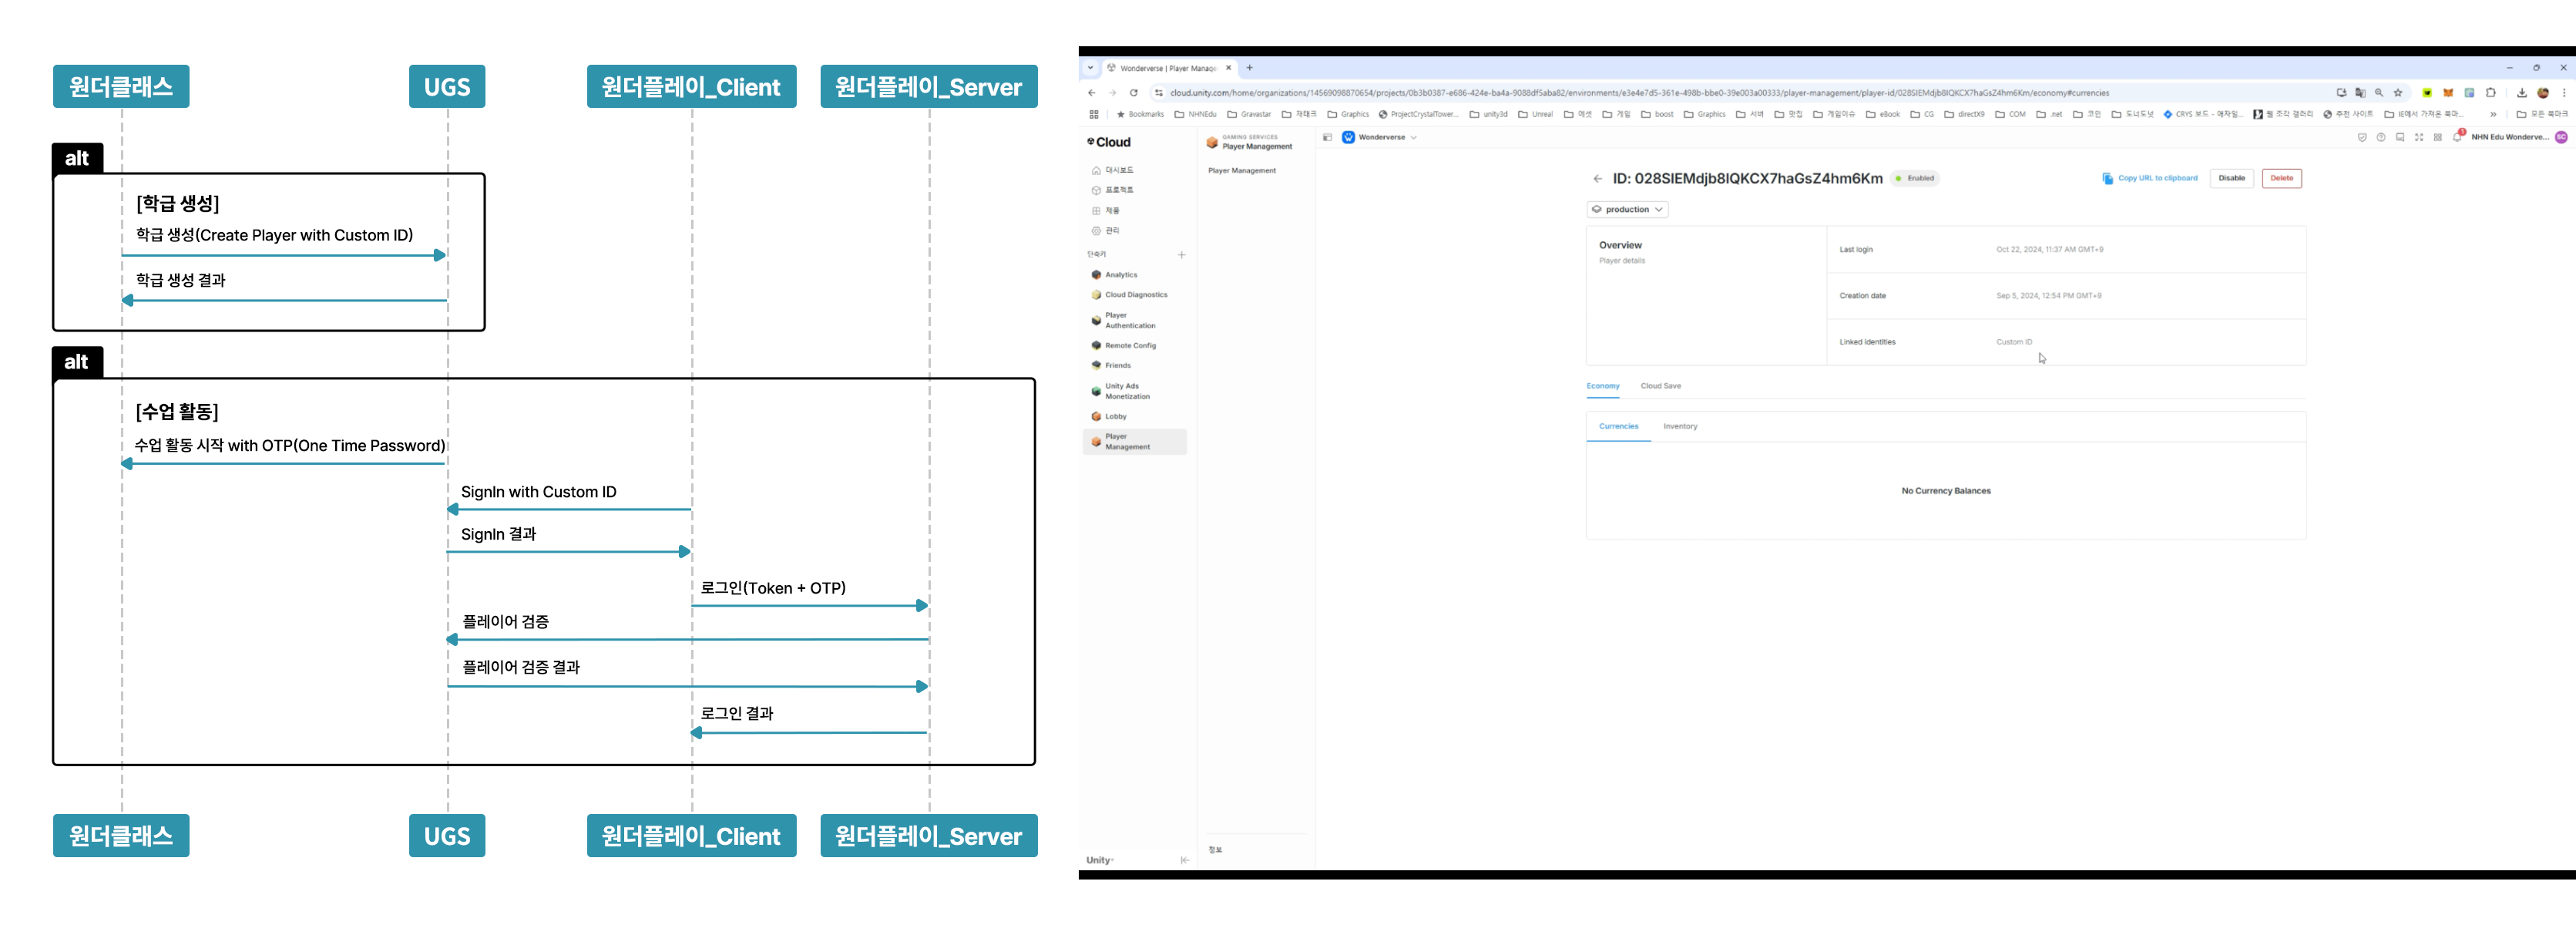Open the help question-mark icon
This screenshot has width=2576, height=925.
click(2381, 137)
